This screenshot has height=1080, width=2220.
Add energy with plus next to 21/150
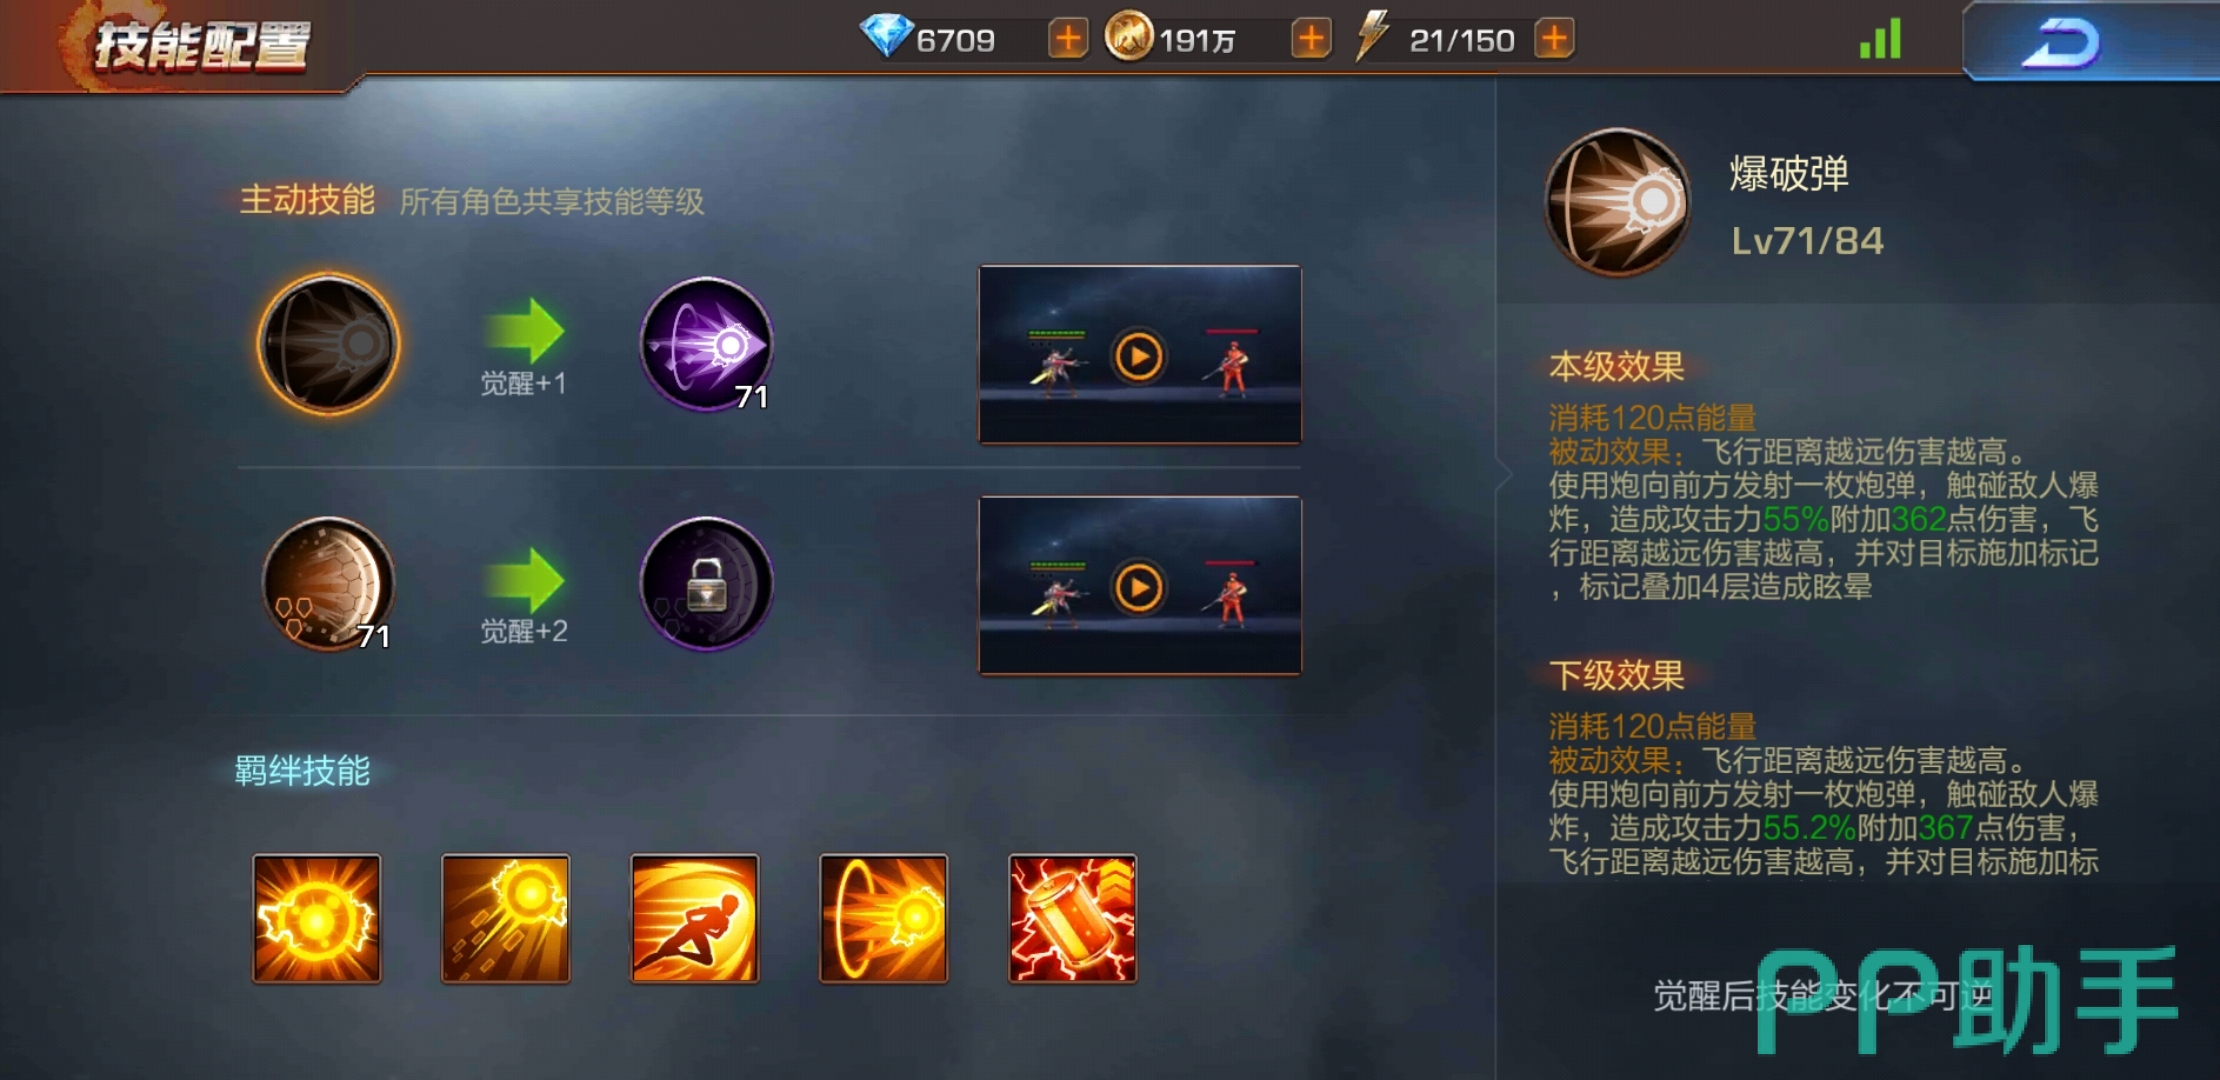[1554, 39]
